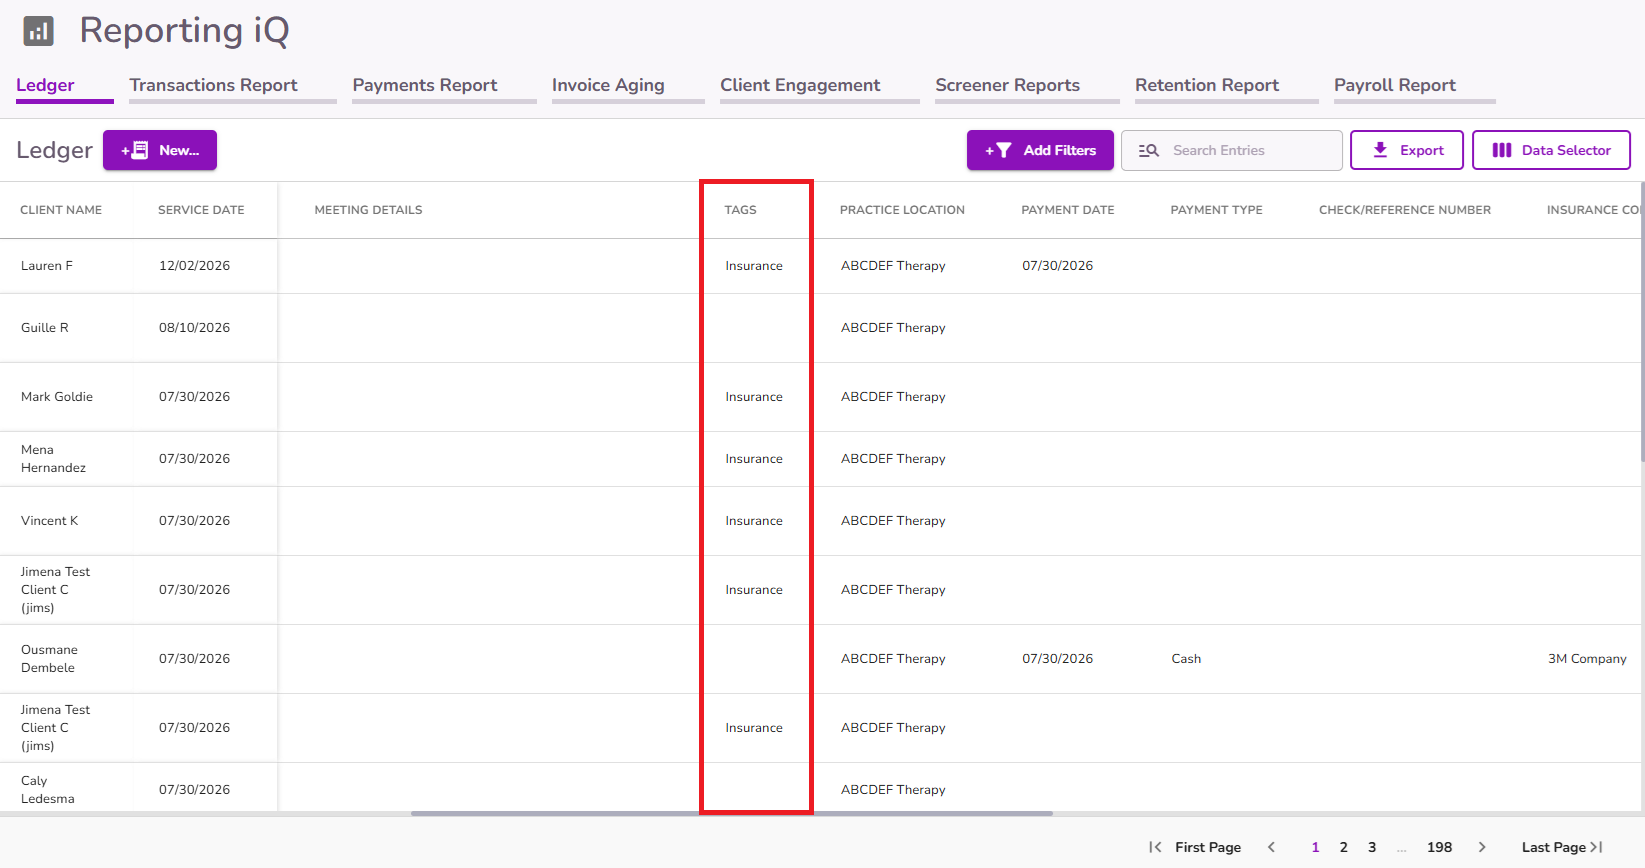This screenshot has width=1645, height=868.
Task: Click the Reporting iQ chart logo icon
Action: [38, 31]
